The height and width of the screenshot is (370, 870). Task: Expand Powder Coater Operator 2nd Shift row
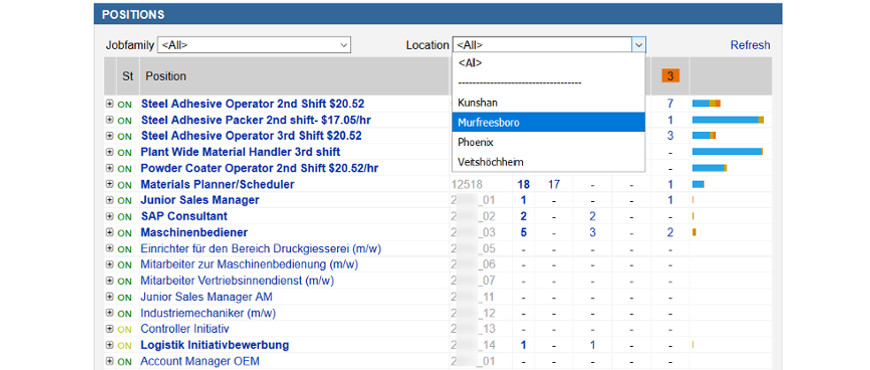[x=109, y=168]
